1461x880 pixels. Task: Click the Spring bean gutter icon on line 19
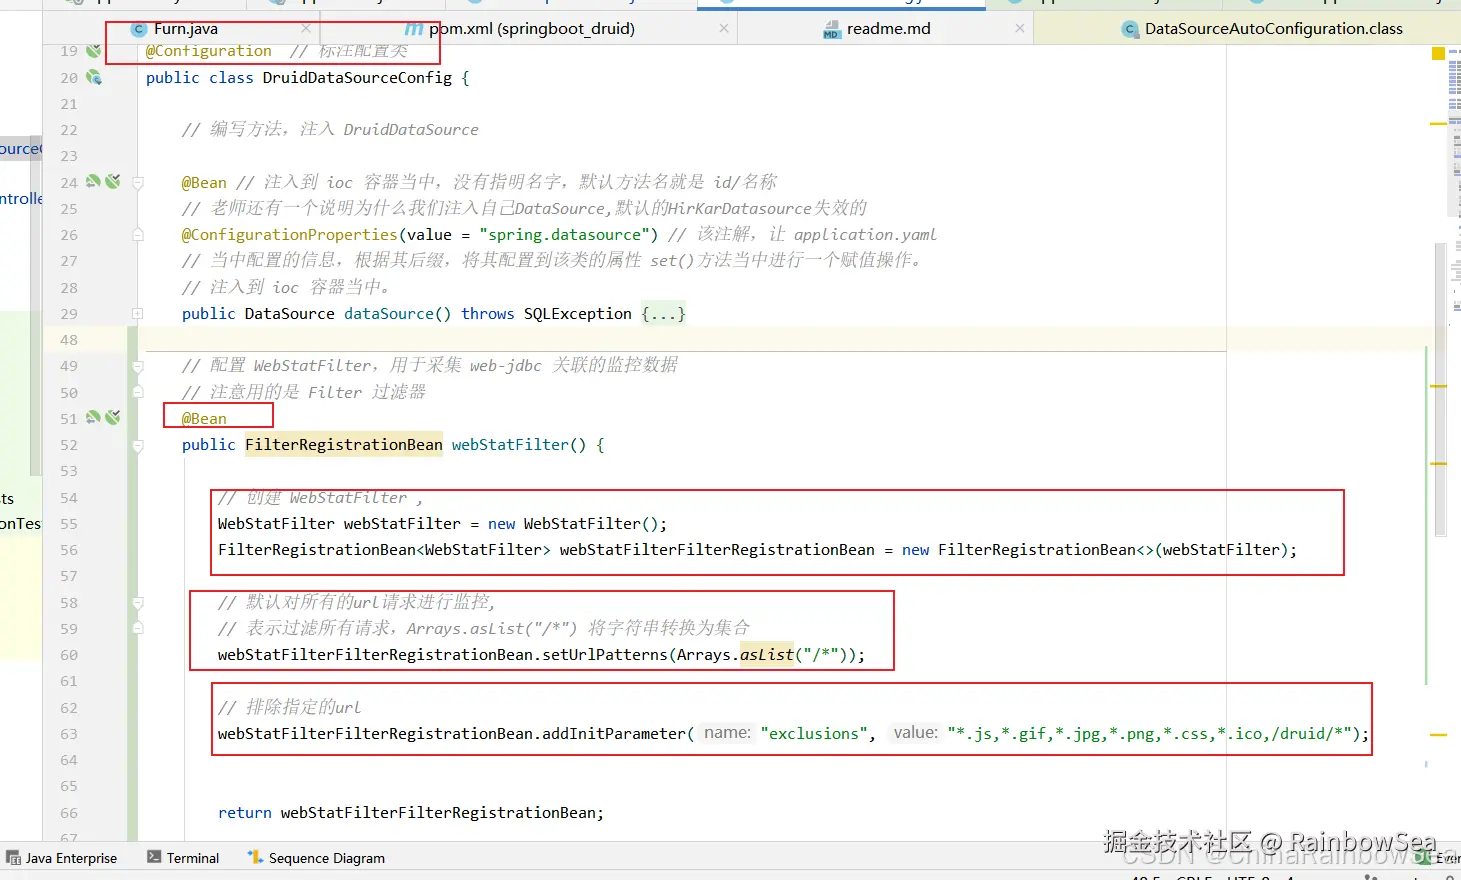tap(93, 51)
